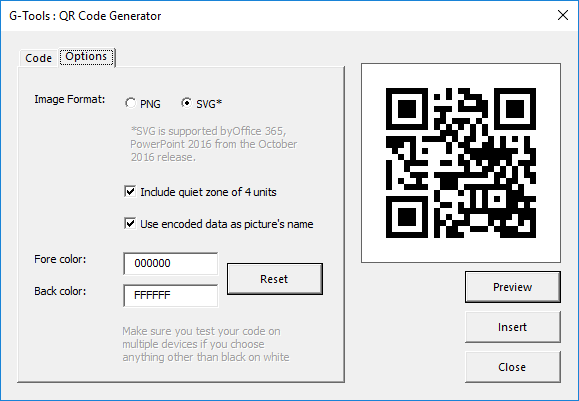
Task: Click the SVG support note text
Action: click(x=213, y=144)
